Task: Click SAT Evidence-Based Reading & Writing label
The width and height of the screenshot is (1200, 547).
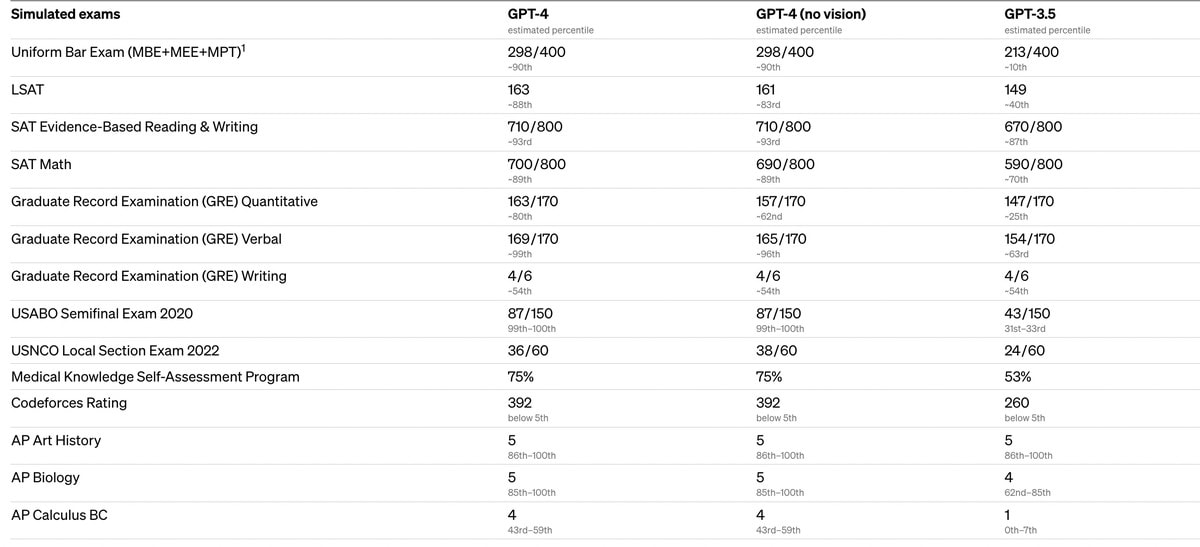Action: [x=134, y=127]
